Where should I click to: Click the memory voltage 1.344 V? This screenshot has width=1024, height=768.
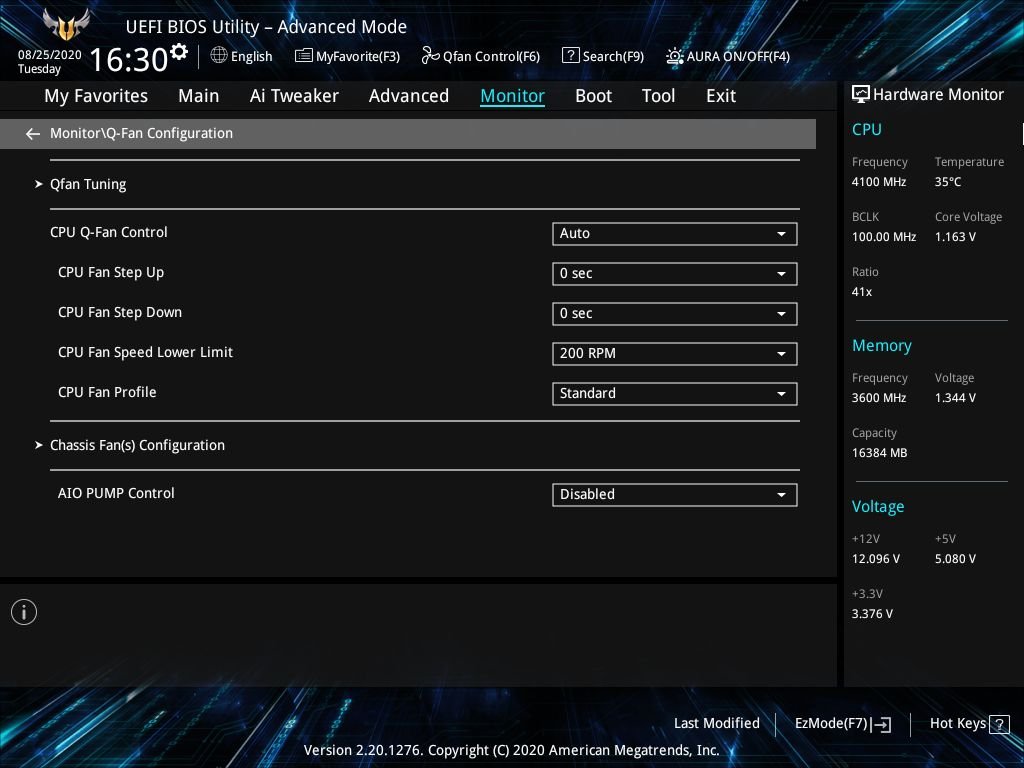point(955,398)
